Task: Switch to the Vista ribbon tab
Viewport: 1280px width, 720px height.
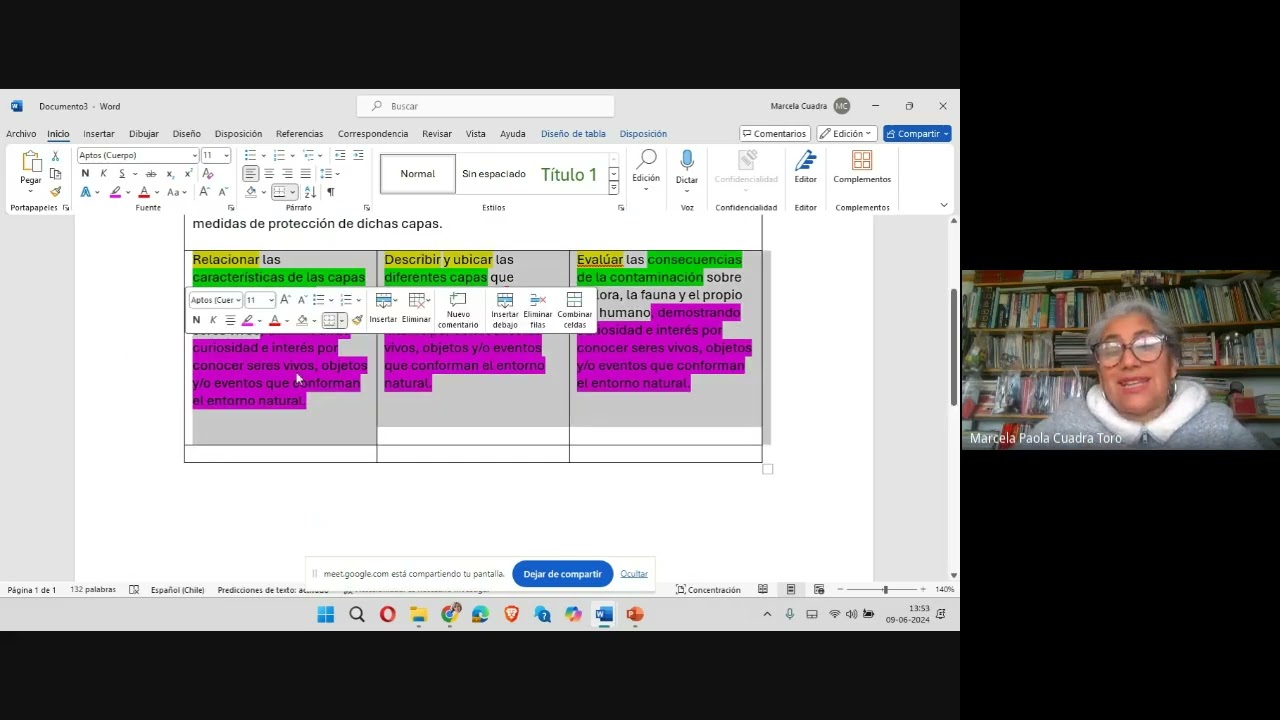Action: tap(476, 133)
